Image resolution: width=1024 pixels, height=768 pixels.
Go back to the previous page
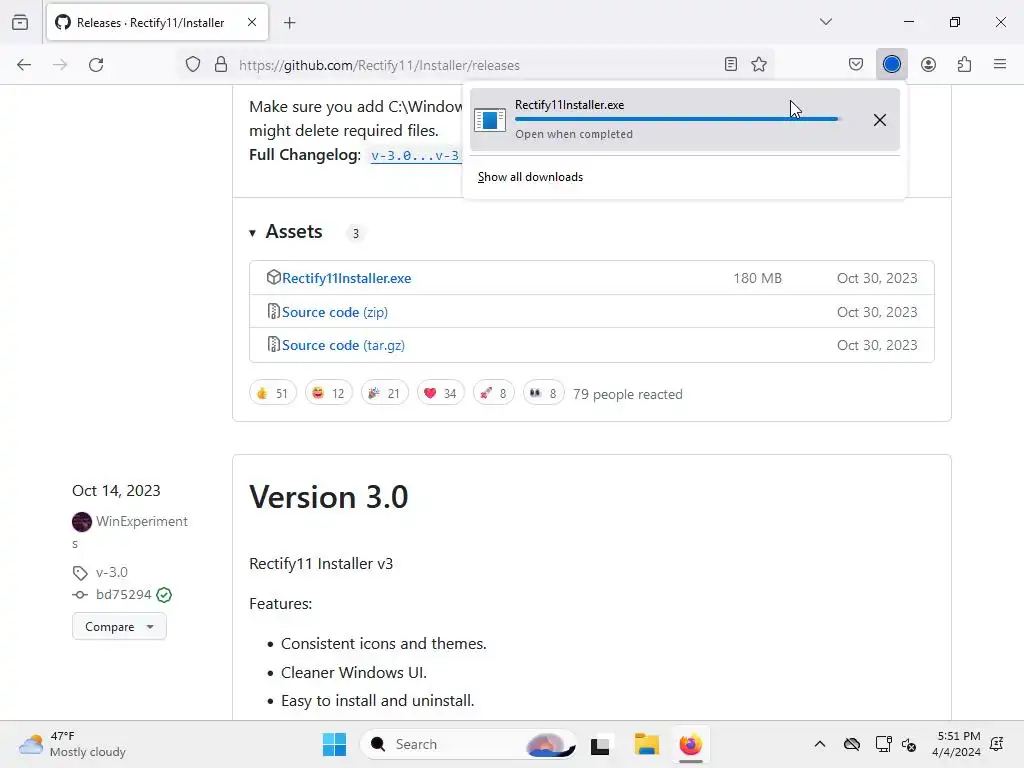[24, 65]
